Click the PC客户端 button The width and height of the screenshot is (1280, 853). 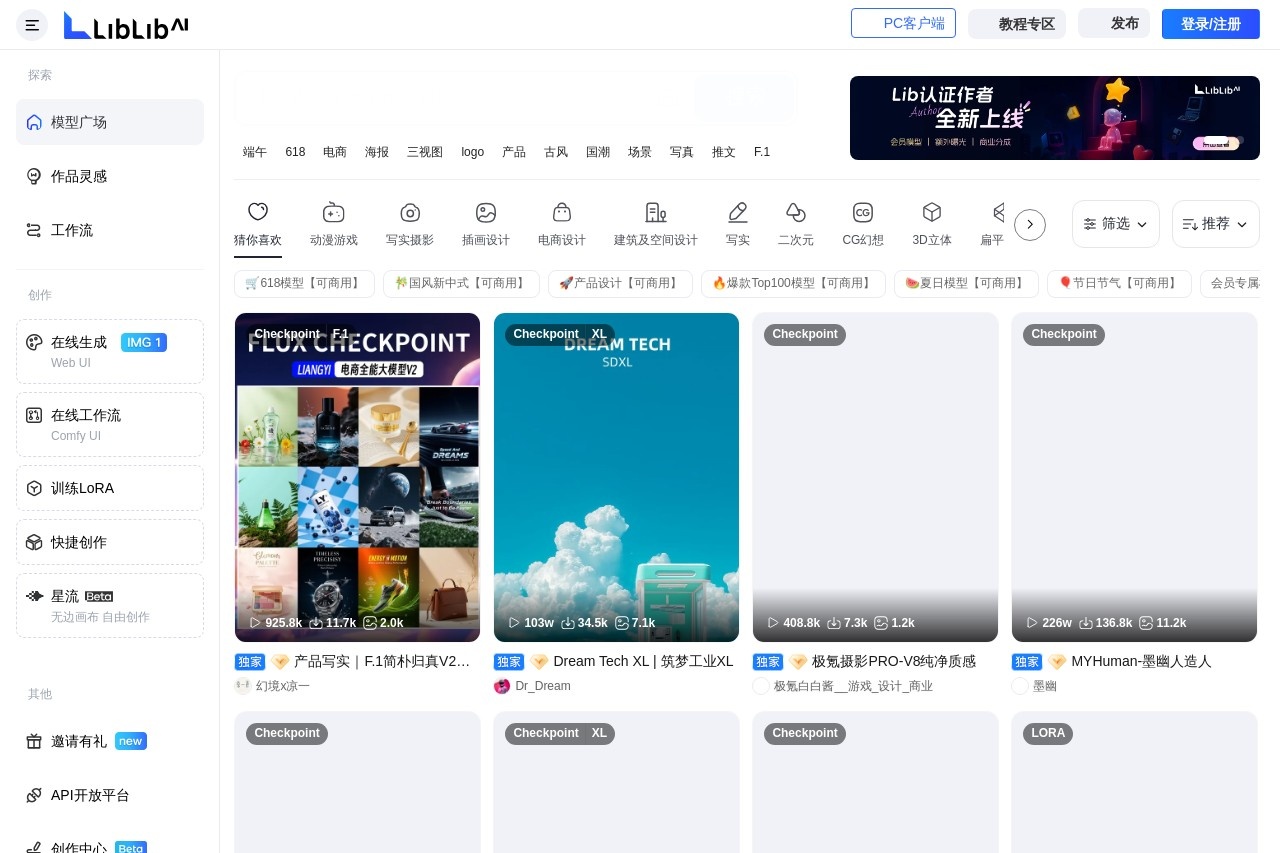[x=903, y=24]
